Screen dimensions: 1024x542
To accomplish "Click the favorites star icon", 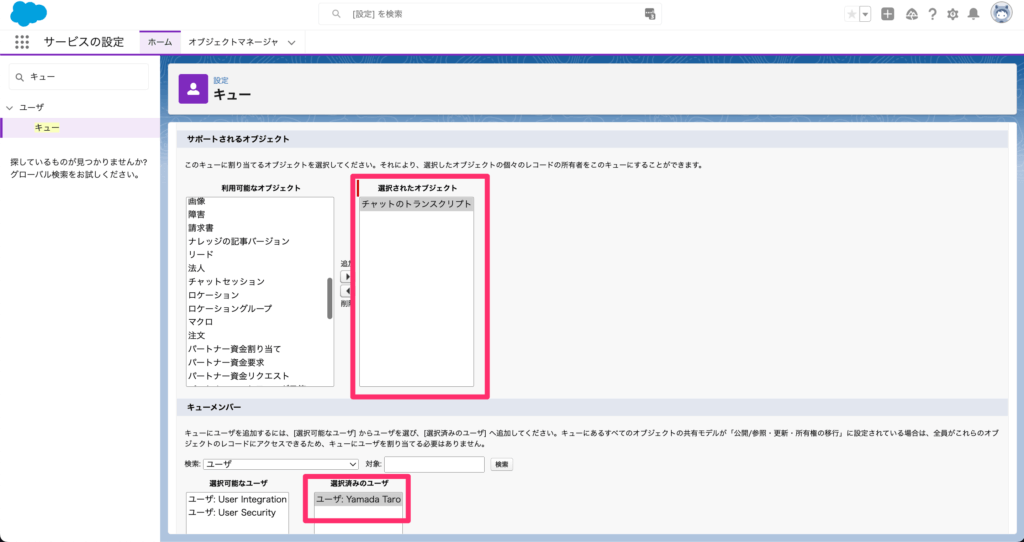I will (x=851, y=14).
